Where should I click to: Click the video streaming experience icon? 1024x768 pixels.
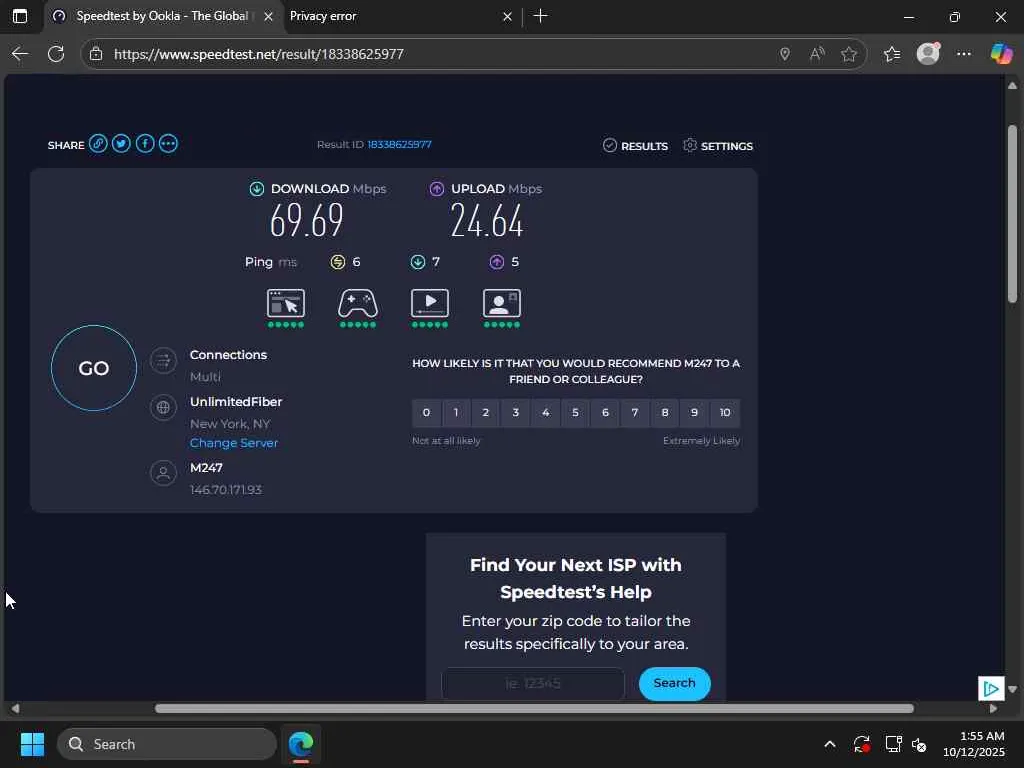(430, 304)
